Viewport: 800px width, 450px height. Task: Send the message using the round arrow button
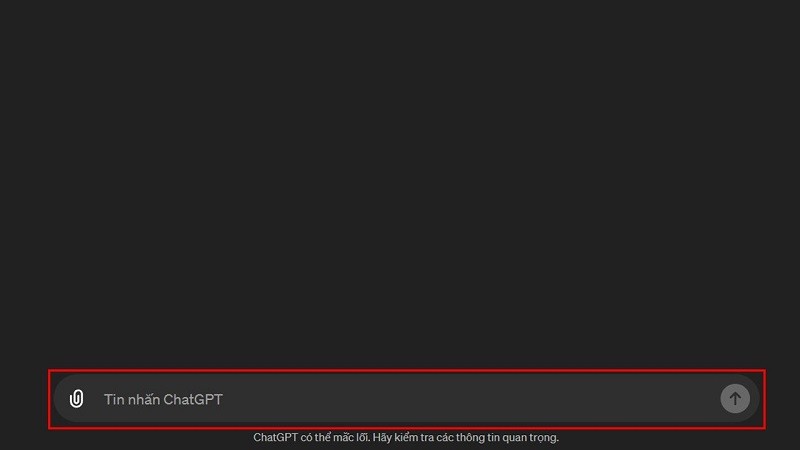[735, 398]
